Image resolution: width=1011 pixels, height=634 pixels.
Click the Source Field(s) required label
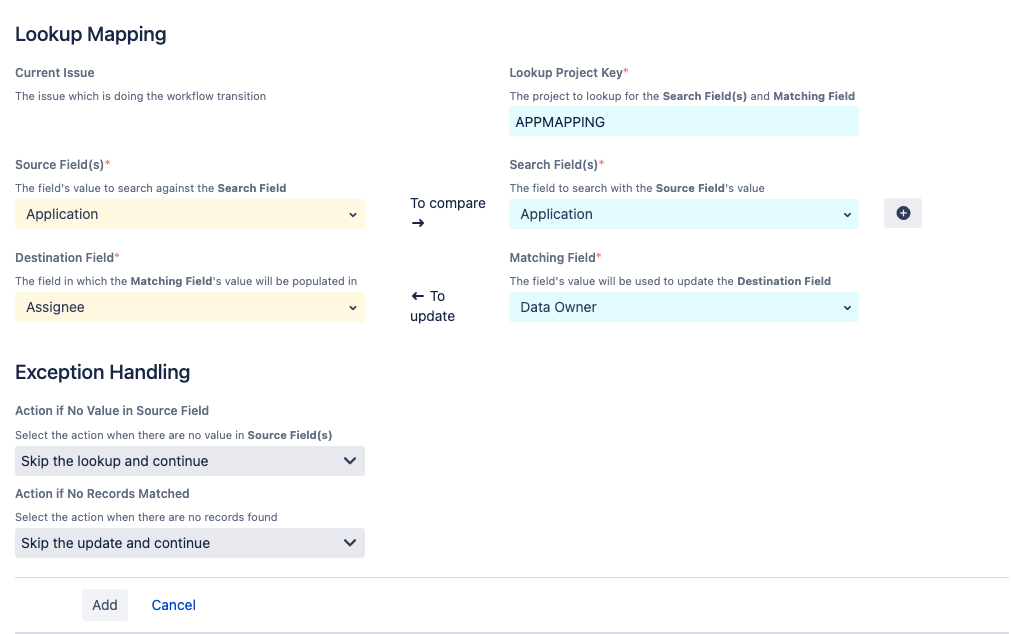(62, 164)
